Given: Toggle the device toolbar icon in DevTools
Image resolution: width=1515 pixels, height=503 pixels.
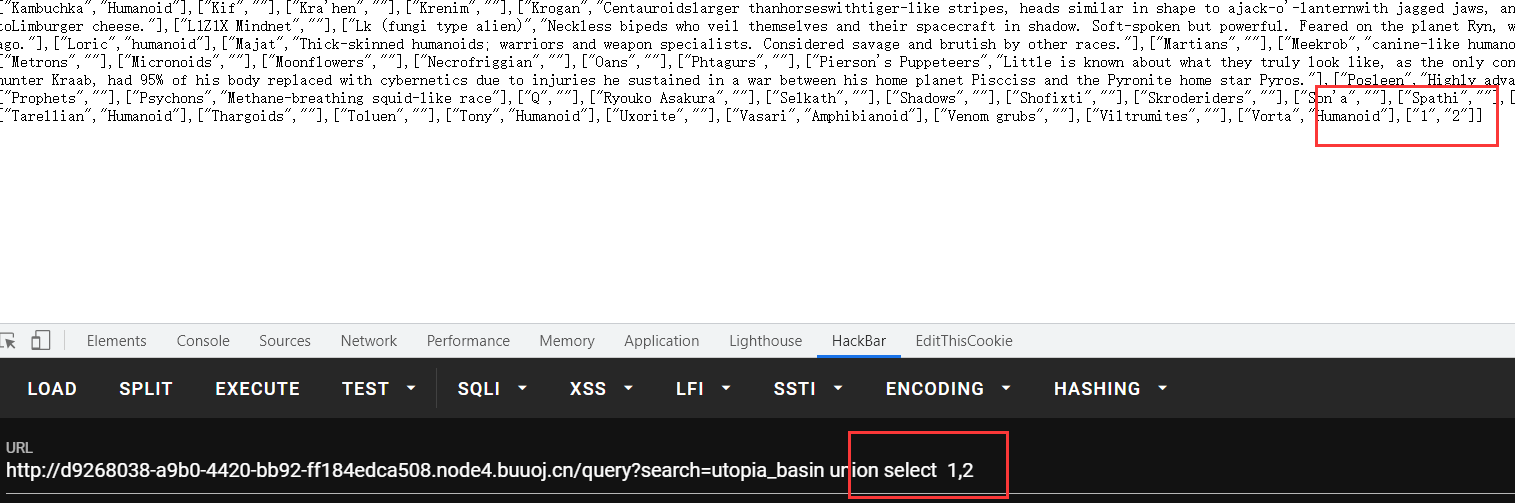Looking at the screenshot, I should point(41,341).
